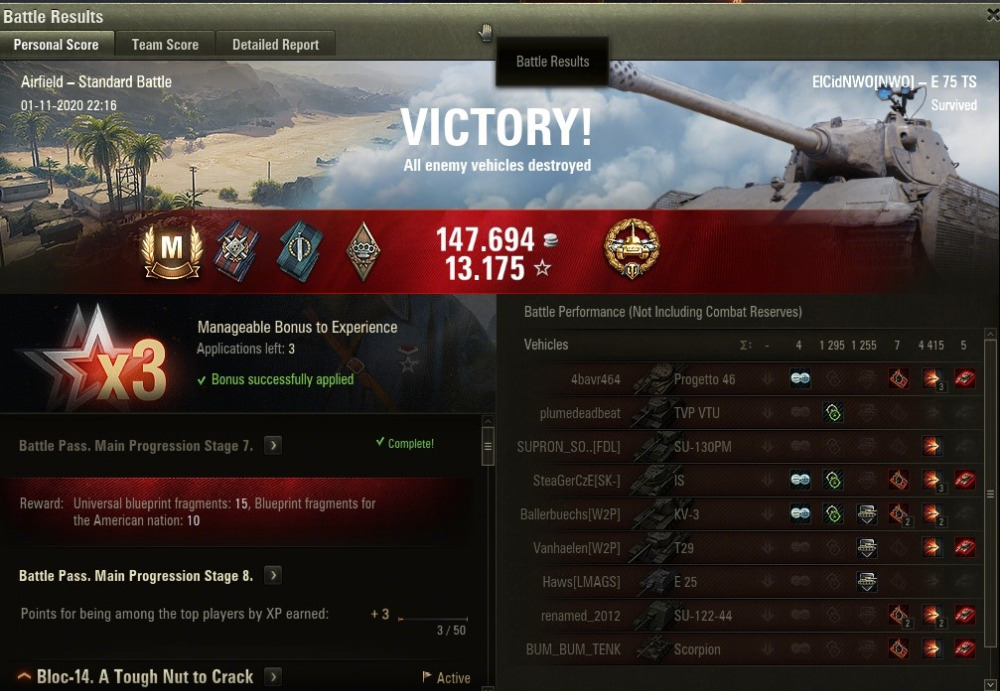The width and height of the screenshot is (1000, 691).
Task: Click the Mastery Badge M icon
Action: point(172,251)
